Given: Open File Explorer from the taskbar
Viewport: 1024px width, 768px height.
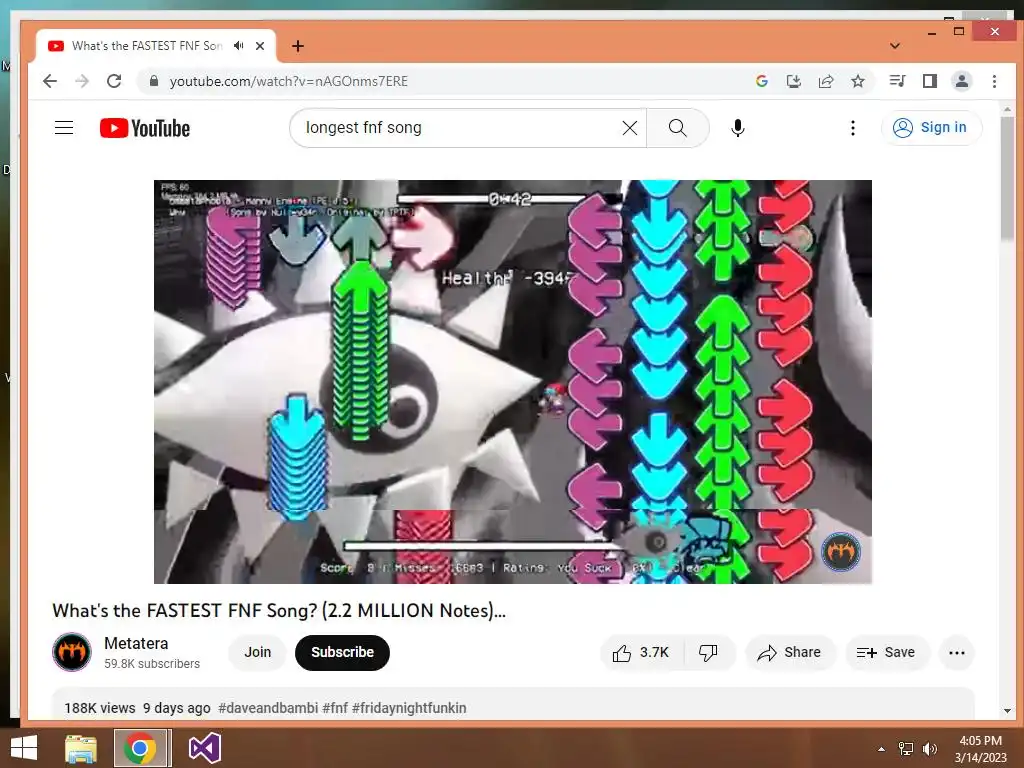Looking at the screenshot, I should (x=81, y=748).
